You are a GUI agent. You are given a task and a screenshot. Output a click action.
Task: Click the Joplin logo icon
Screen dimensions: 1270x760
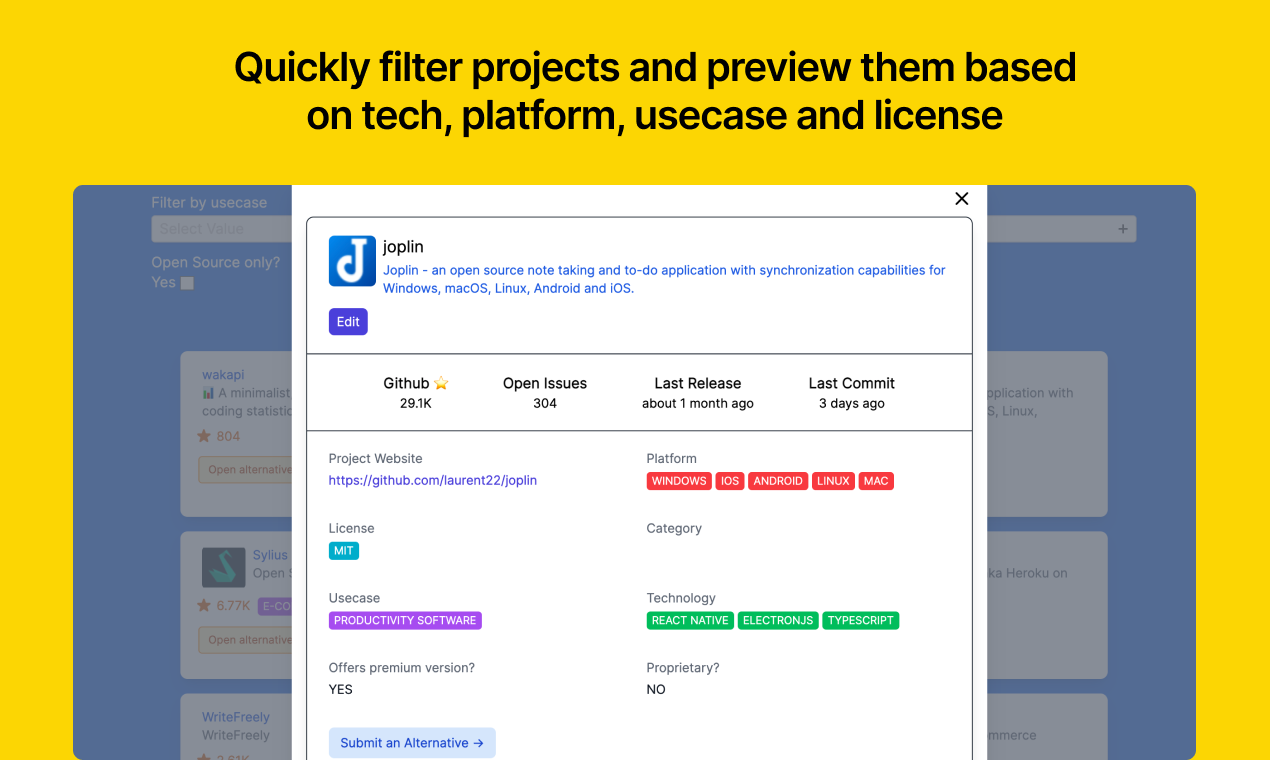(352, 261)
